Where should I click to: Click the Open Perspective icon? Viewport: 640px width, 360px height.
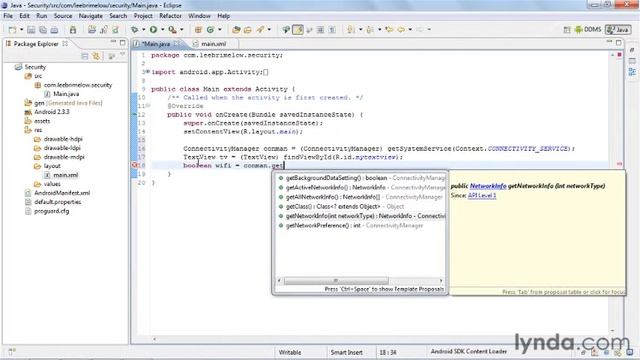click(x=567, y=30)
